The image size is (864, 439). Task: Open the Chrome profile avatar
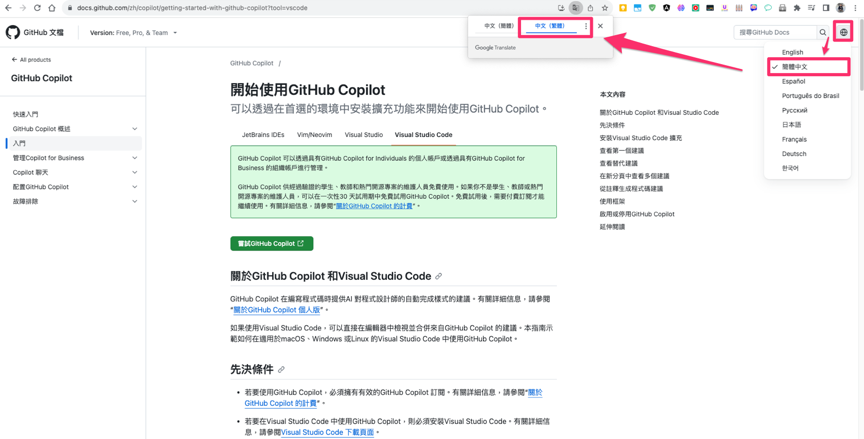[x=840, y=8]
